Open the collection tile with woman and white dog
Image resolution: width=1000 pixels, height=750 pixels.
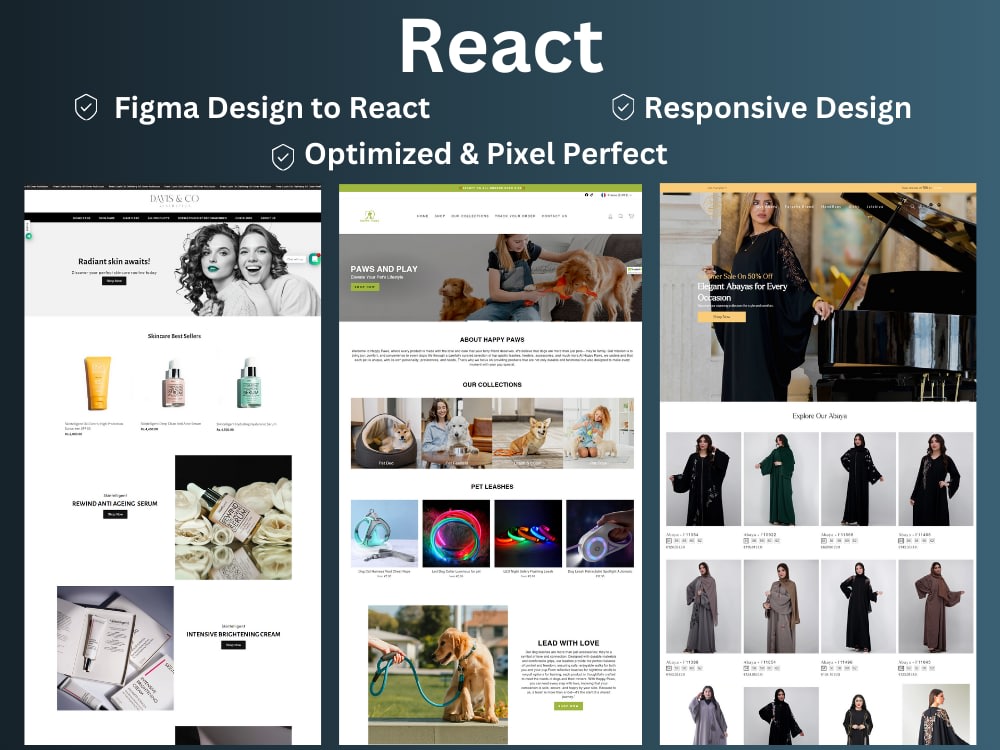(x=457, y=433)
